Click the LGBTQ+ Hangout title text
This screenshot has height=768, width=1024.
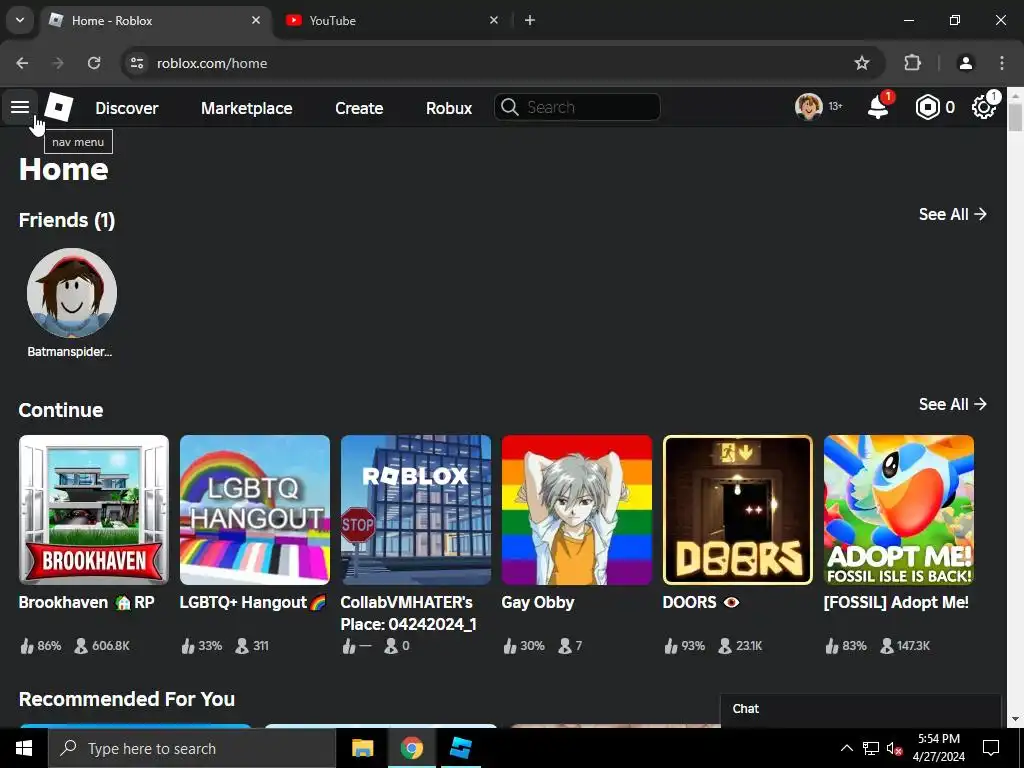(253, 602)
